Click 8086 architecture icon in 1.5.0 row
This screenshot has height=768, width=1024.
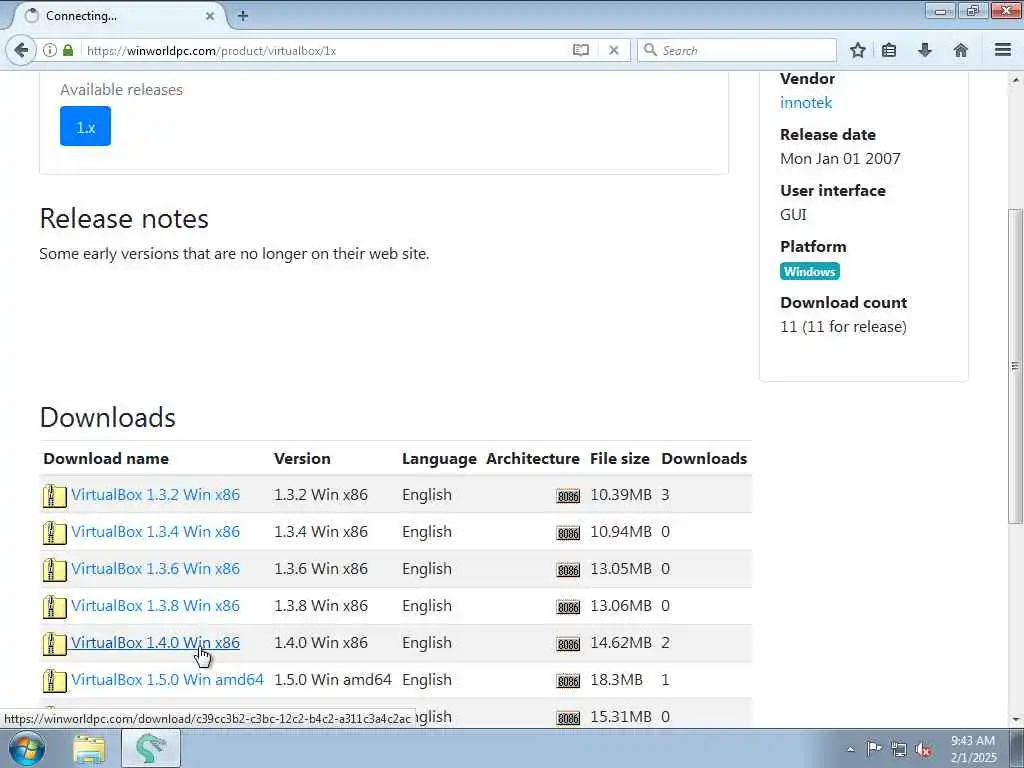(568, 681)
